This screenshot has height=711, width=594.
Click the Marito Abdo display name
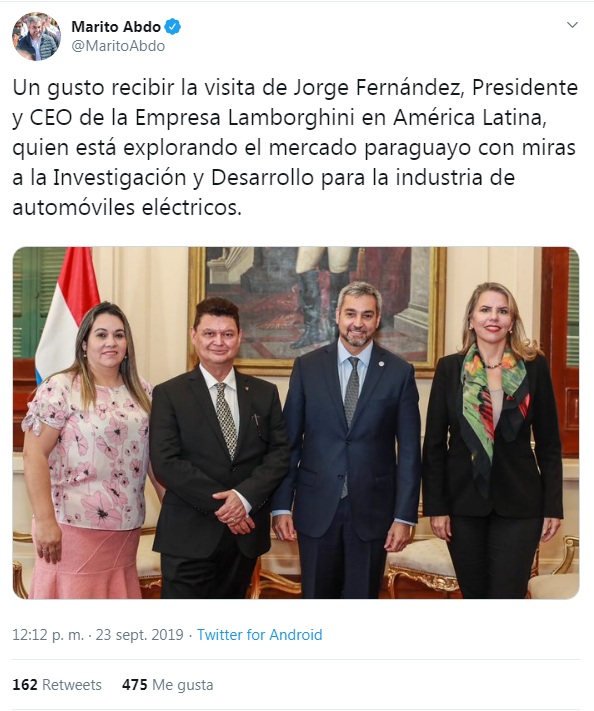point(116,27)
